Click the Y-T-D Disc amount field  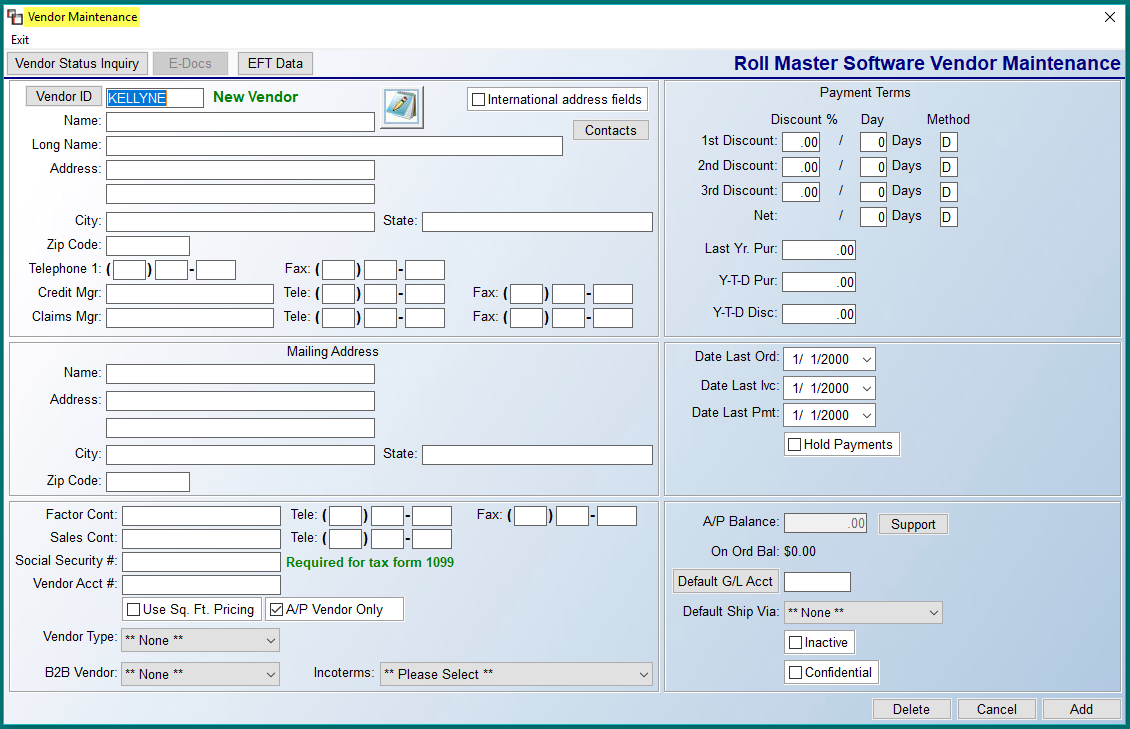819,314
